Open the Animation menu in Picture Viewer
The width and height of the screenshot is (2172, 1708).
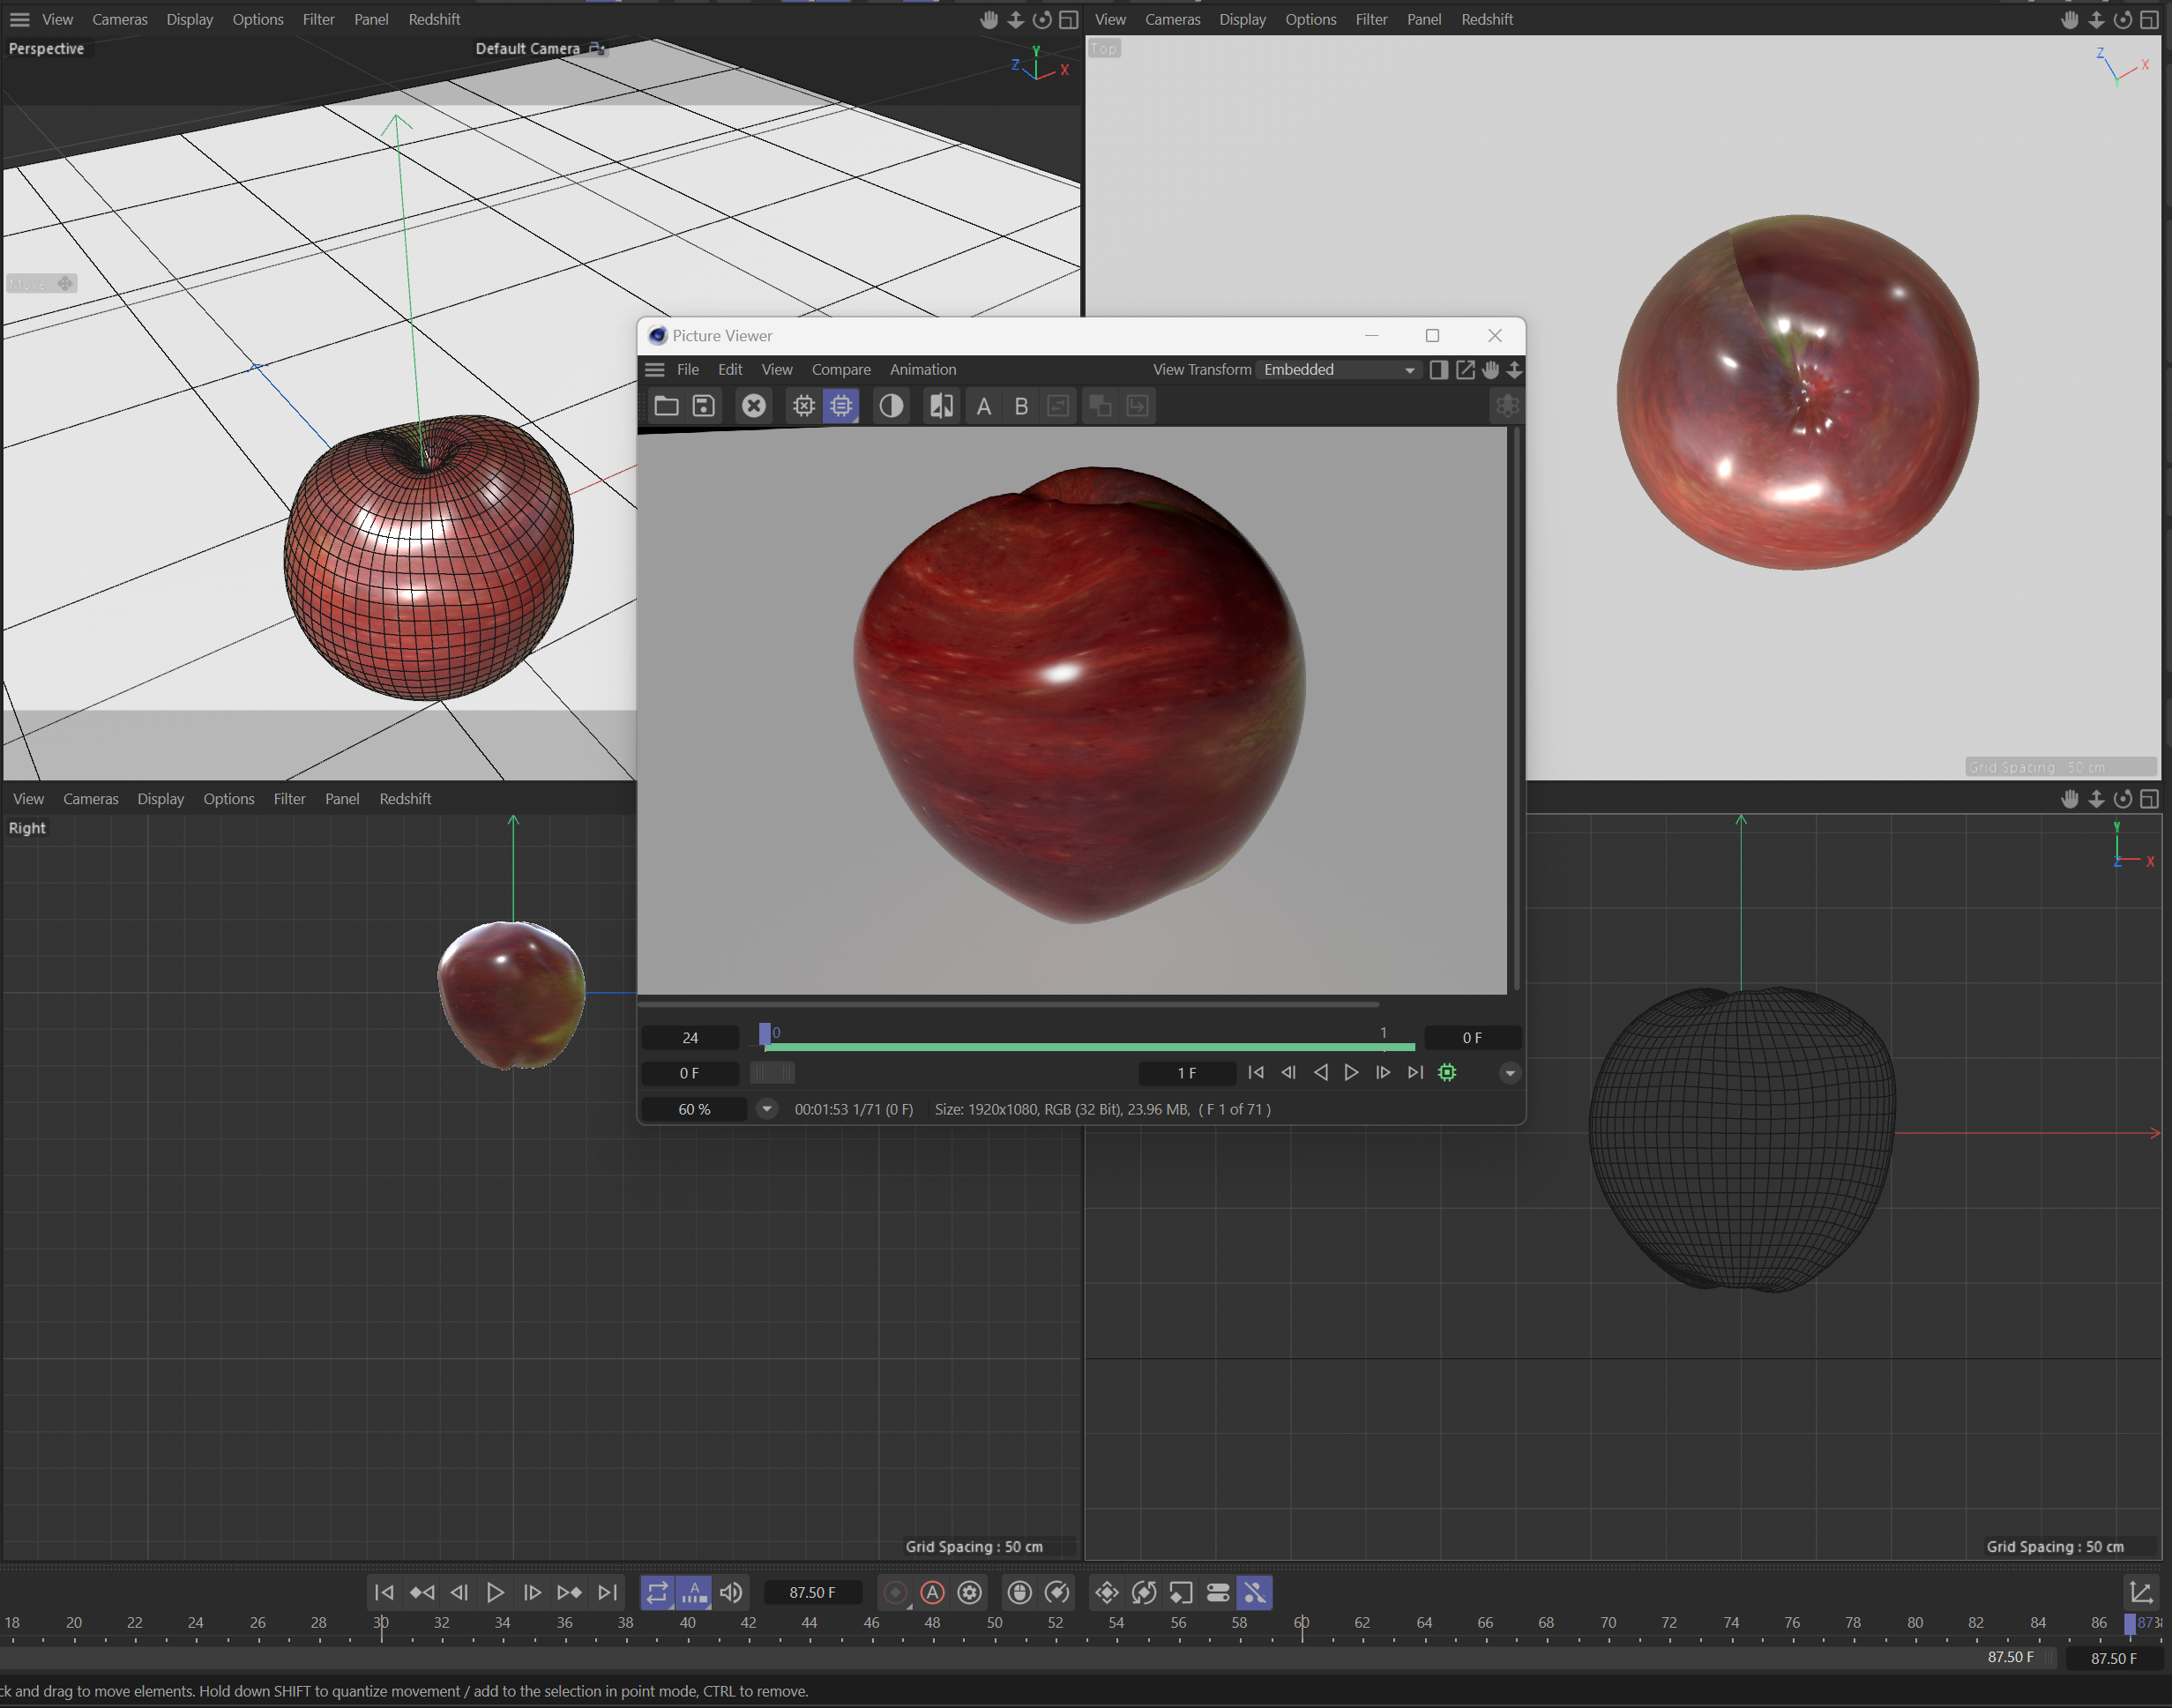pyautogui.click(x=922, y=369)
